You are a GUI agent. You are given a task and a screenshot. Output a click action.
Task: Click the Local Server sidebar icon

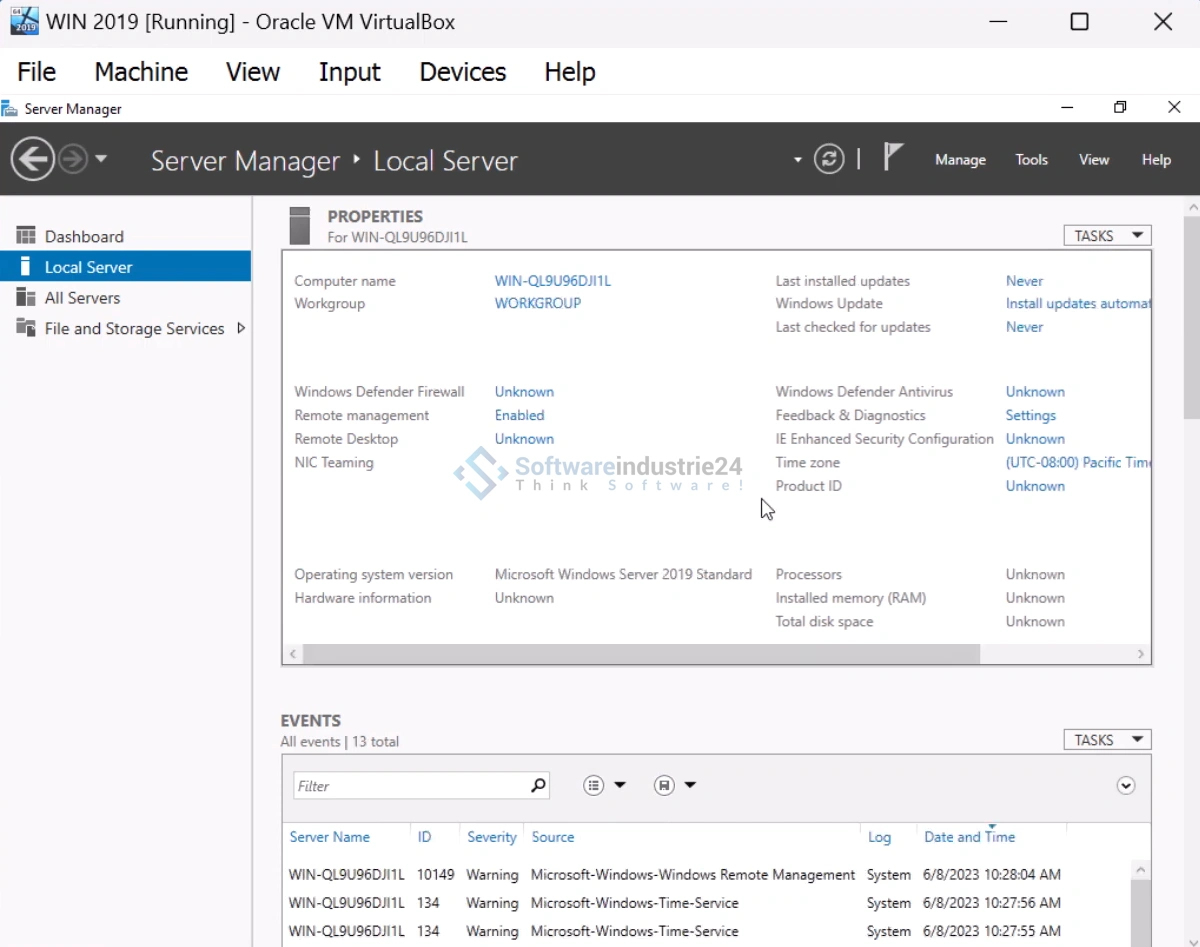coord(26,267)
